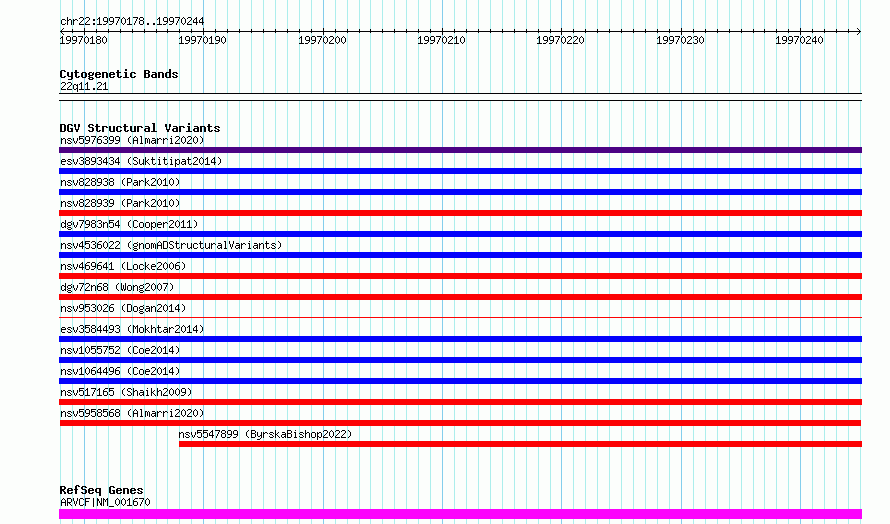Click the ruler's left arrow end
The image size is (890, 524).
62,31
